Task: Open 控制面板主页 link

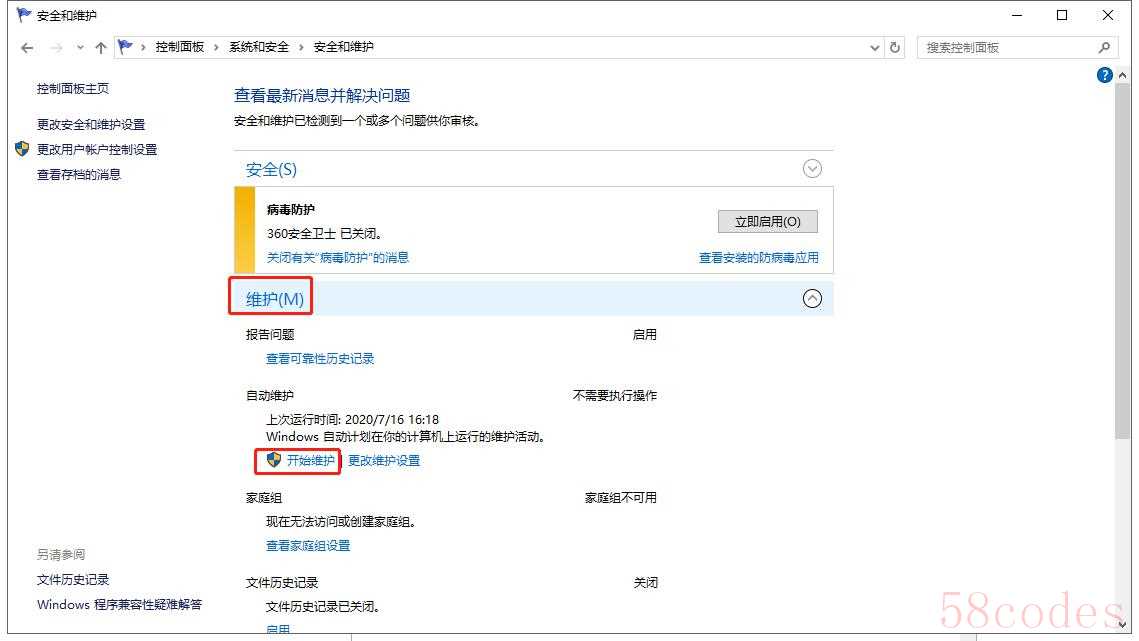Action: click(73, 89)
